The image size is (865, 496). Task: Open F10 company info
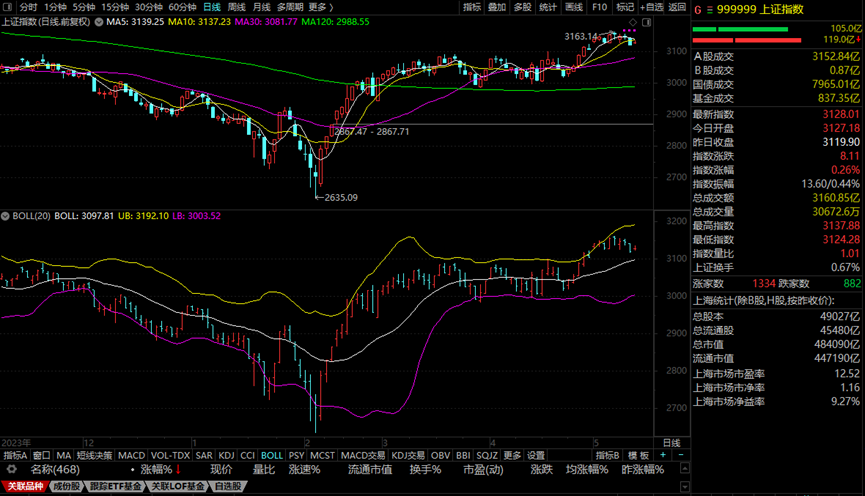600,7
